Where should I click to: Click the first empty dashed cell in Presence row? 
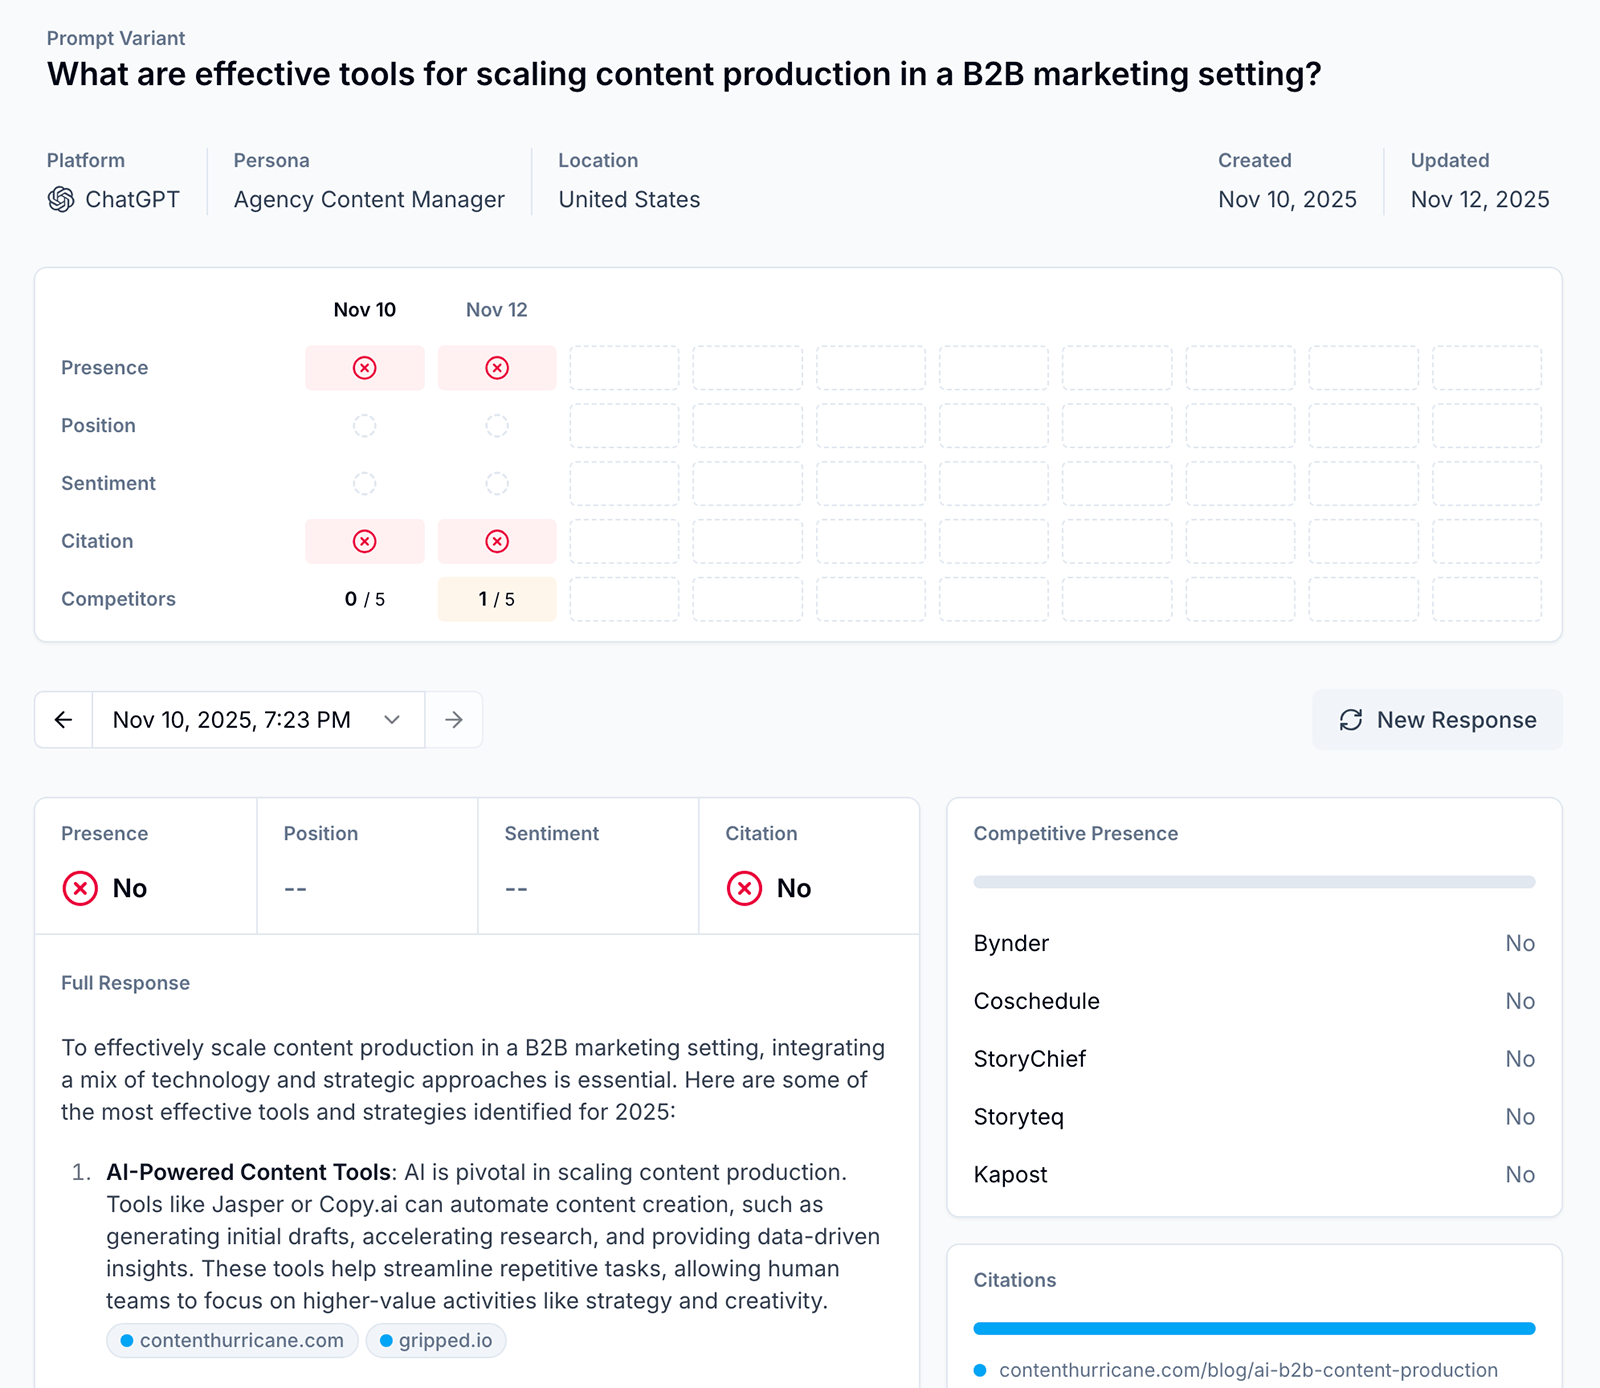624,368
